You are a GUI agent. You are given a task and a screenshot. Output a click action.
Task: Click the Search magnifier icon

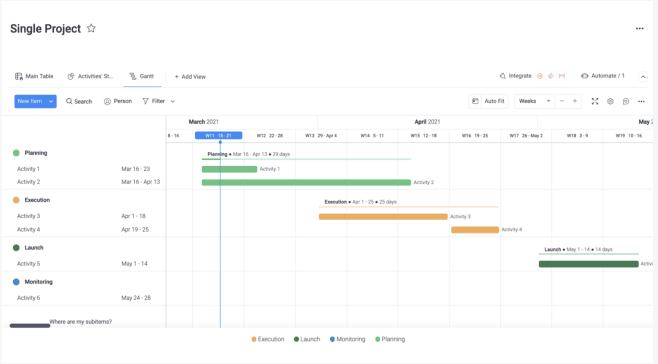coord(69,101)
